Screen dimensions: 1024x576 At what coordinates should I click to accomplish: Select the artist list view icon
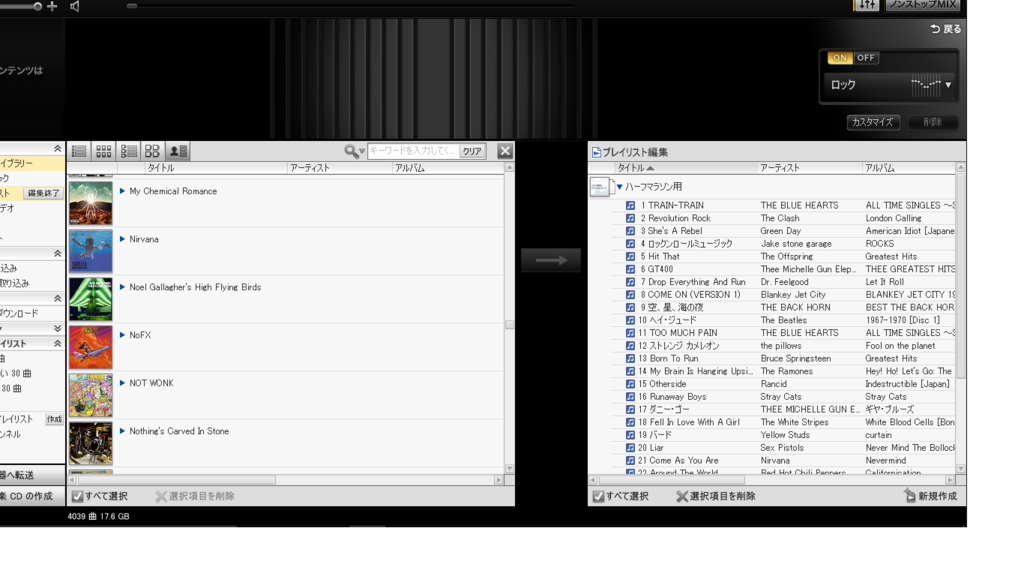pyautogui.click(x=178, y=152)
